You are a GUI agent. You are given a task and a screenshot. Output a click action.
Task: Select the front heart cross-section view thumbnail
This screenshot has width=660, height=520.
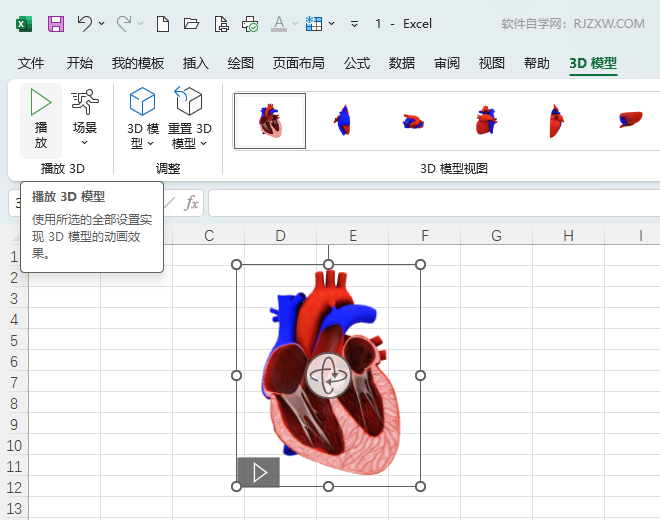click(x=270, y=121)
